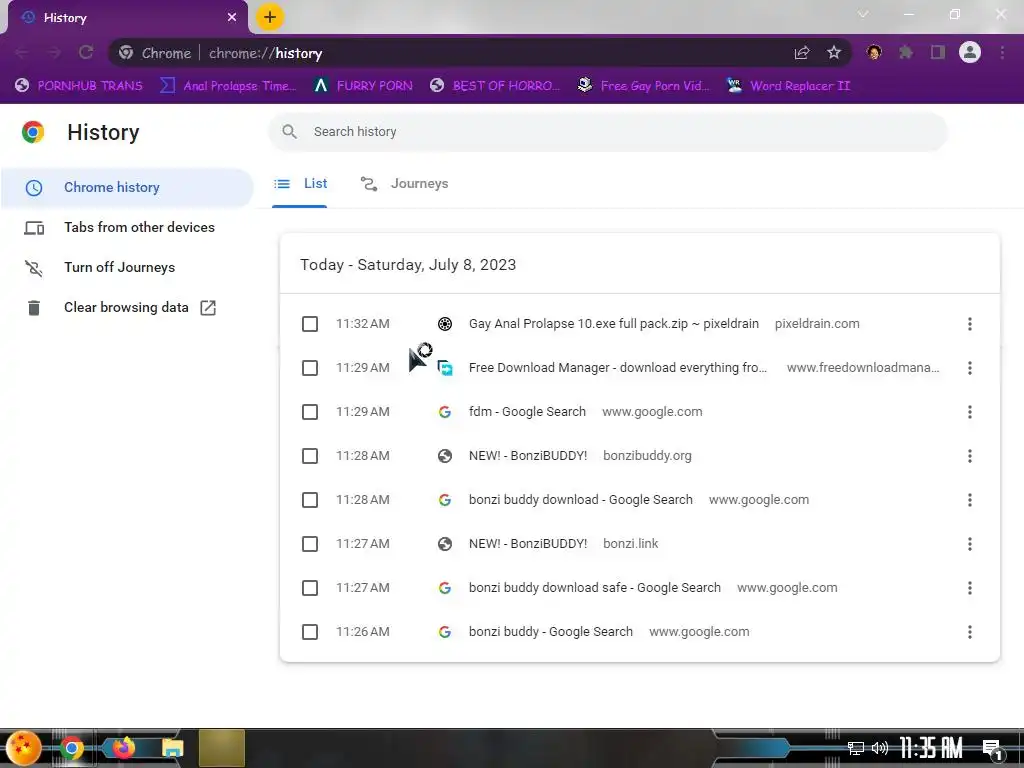Tick the 11:26 AM bonzi buddy search checkbox
1024x768 pixels.
[x=310, y=632]
